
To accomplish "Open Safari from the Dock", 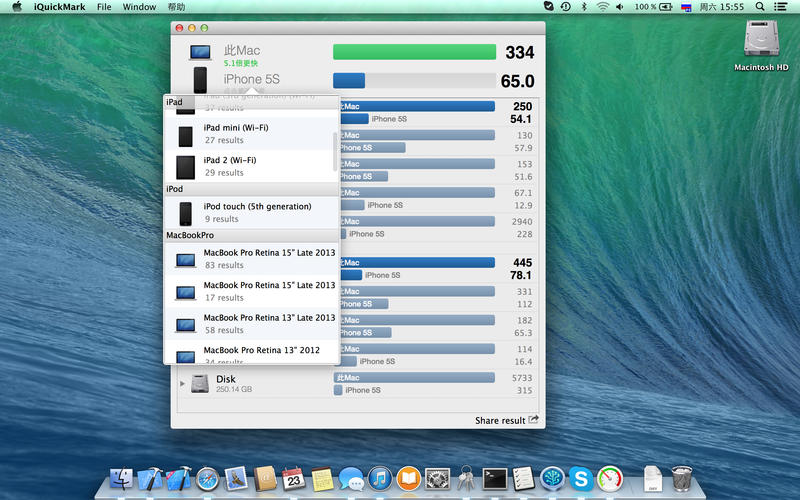I will (x=208, y=479).
